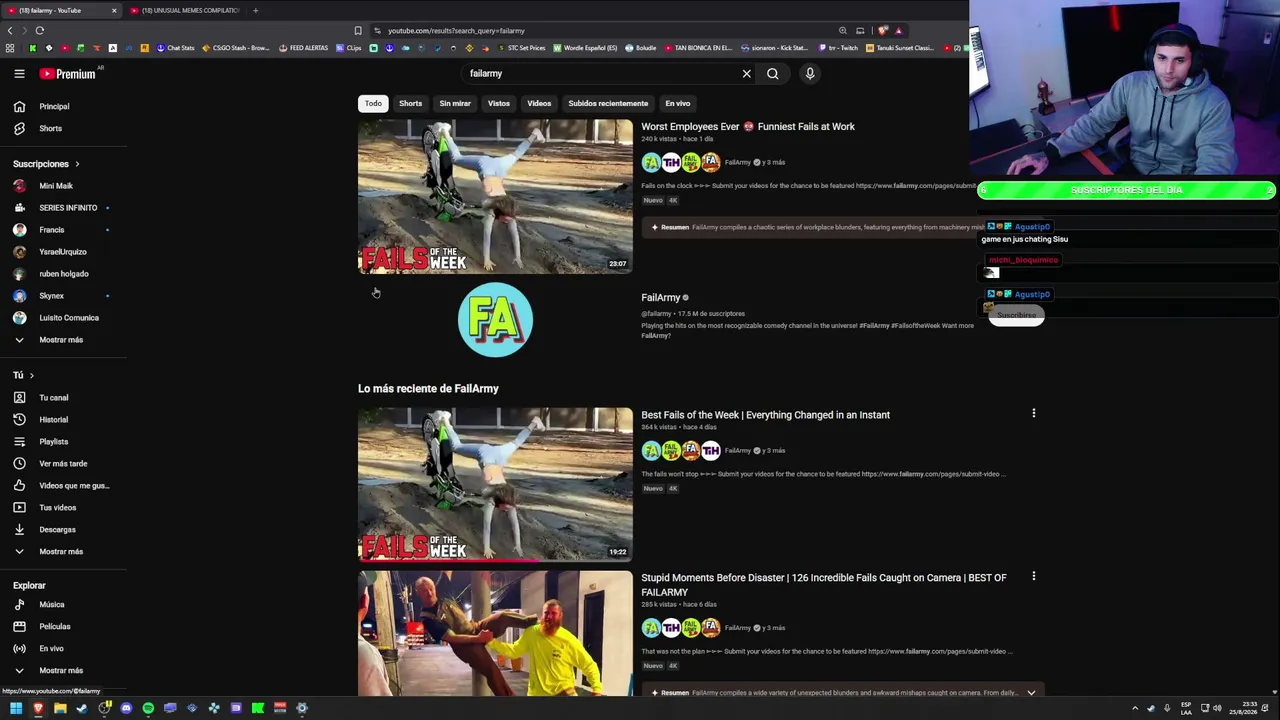
Task: Open a new browser tab
Action: (255, 10)
